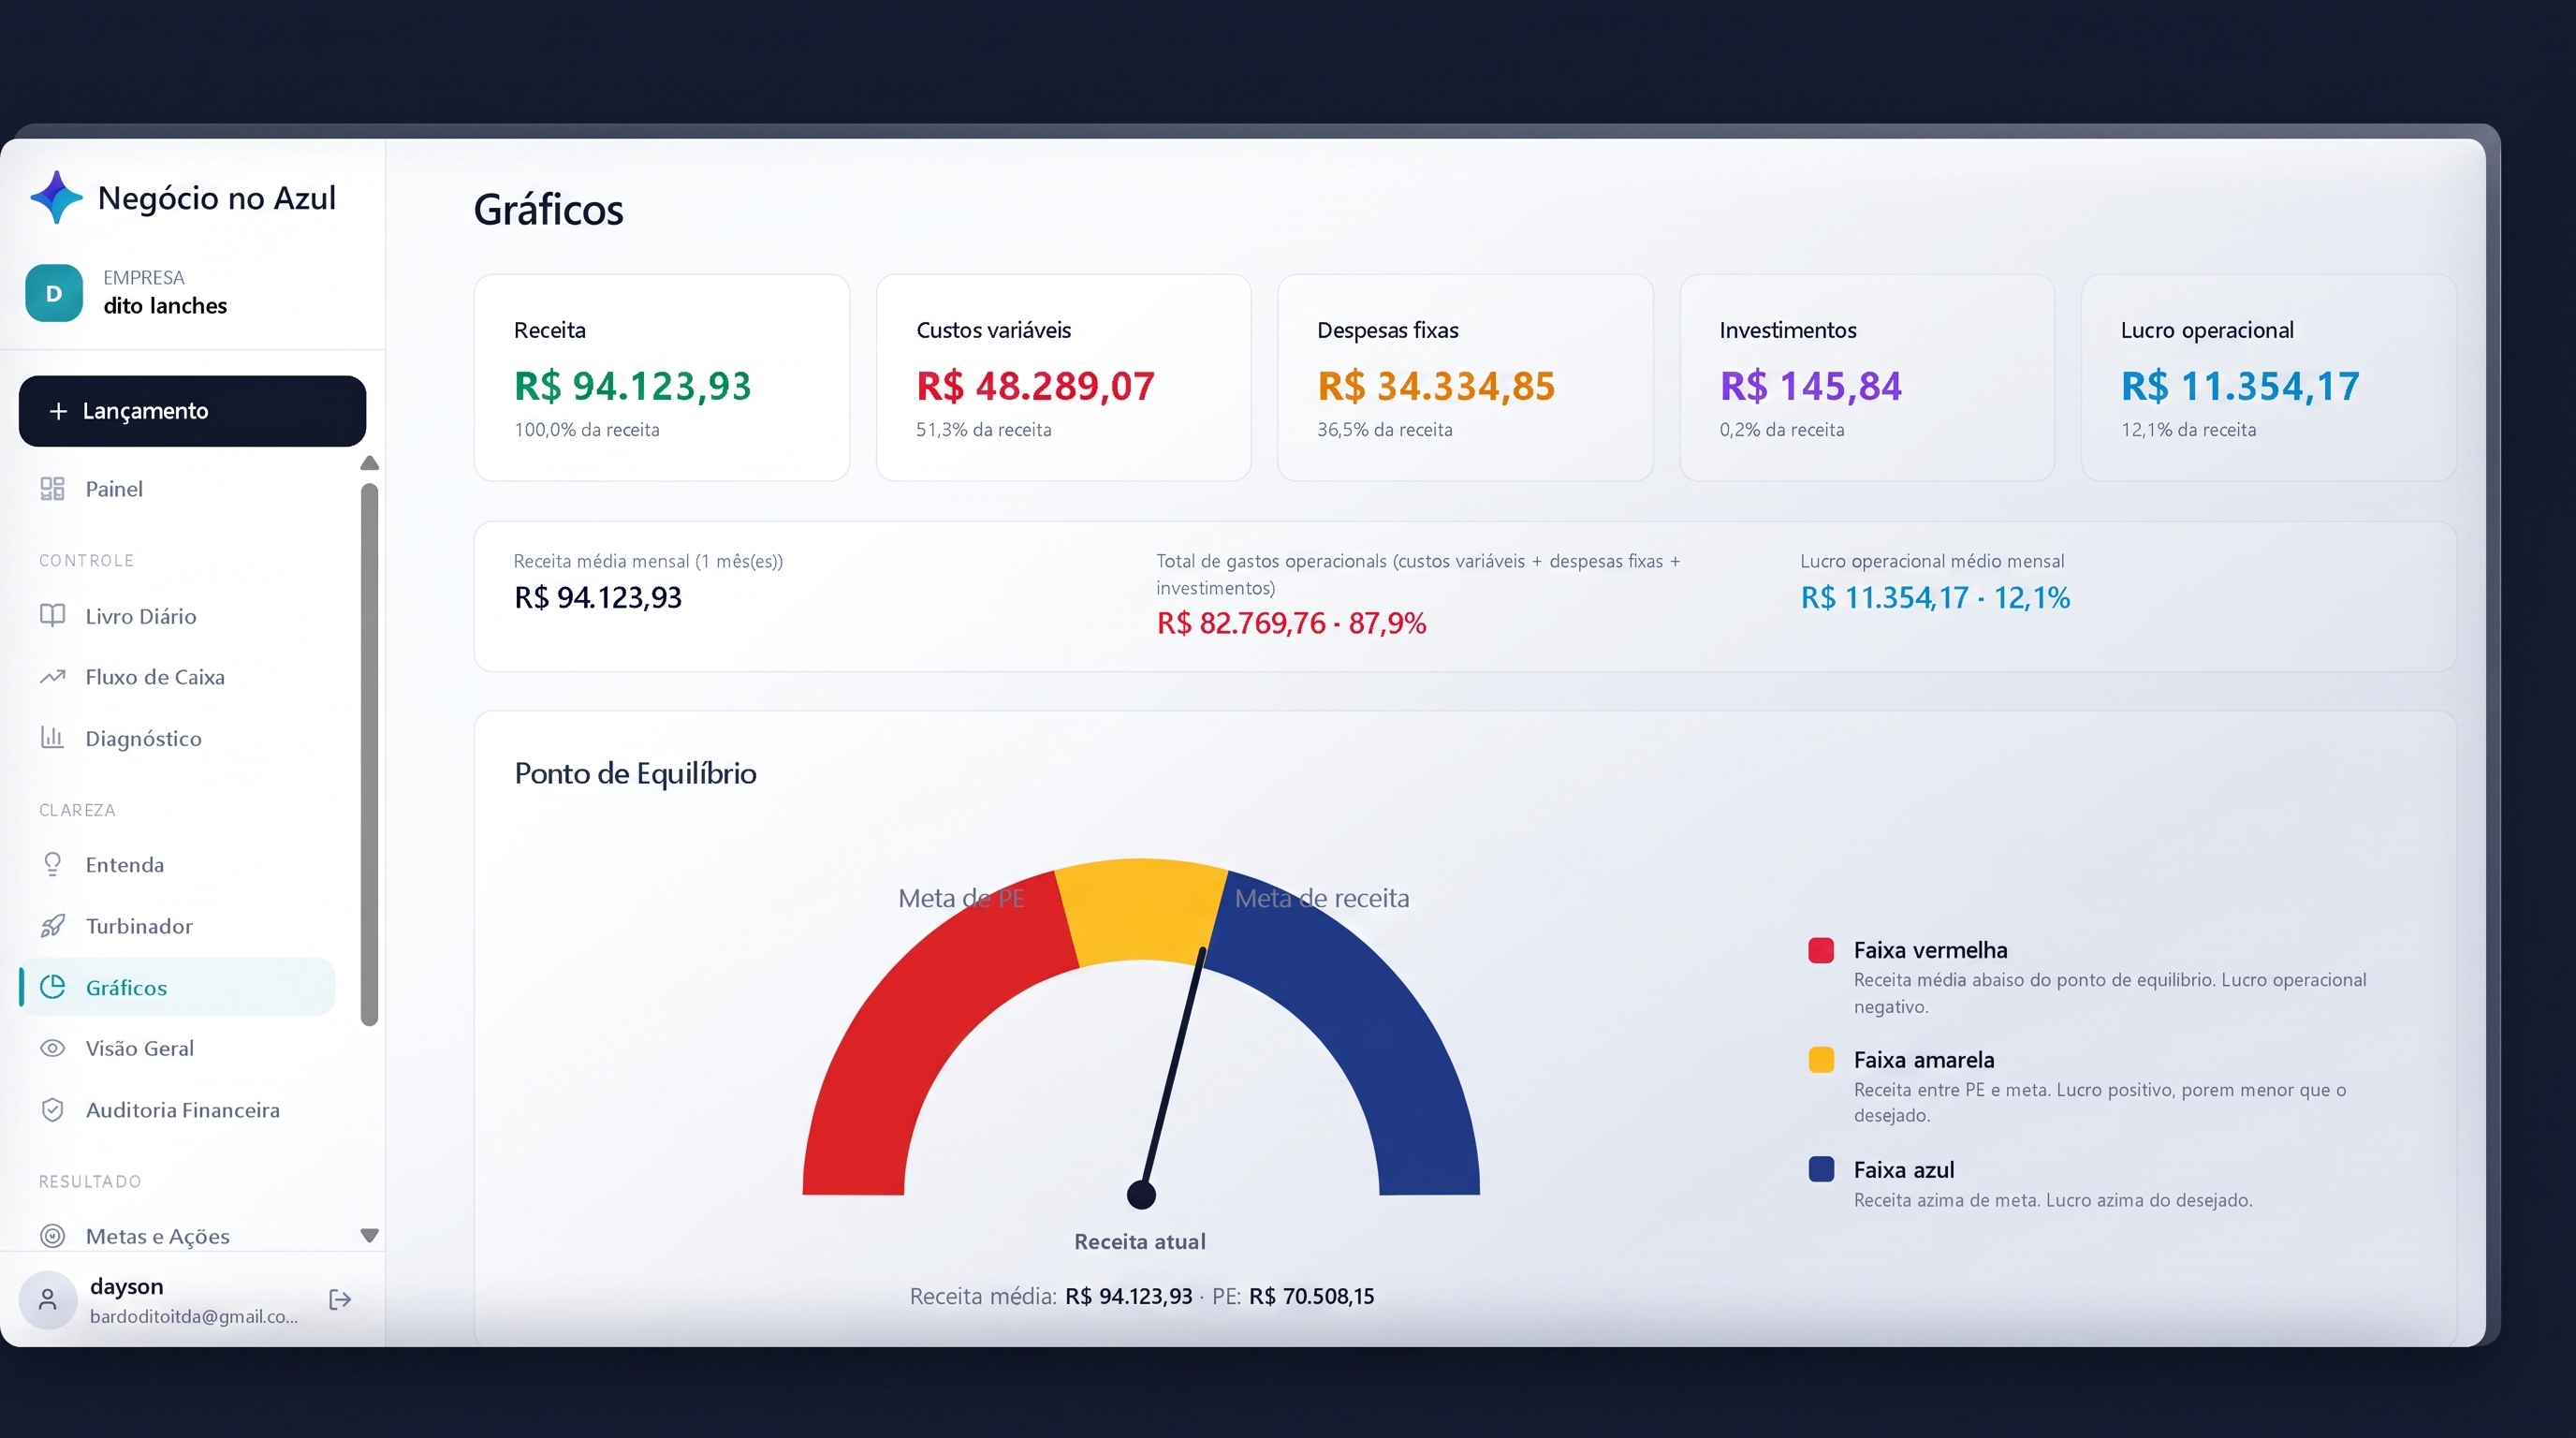The width and height of the screenshot is (2576, 1438).
Task: Open Metas e Ações
Action: (x=177, y=1236)
